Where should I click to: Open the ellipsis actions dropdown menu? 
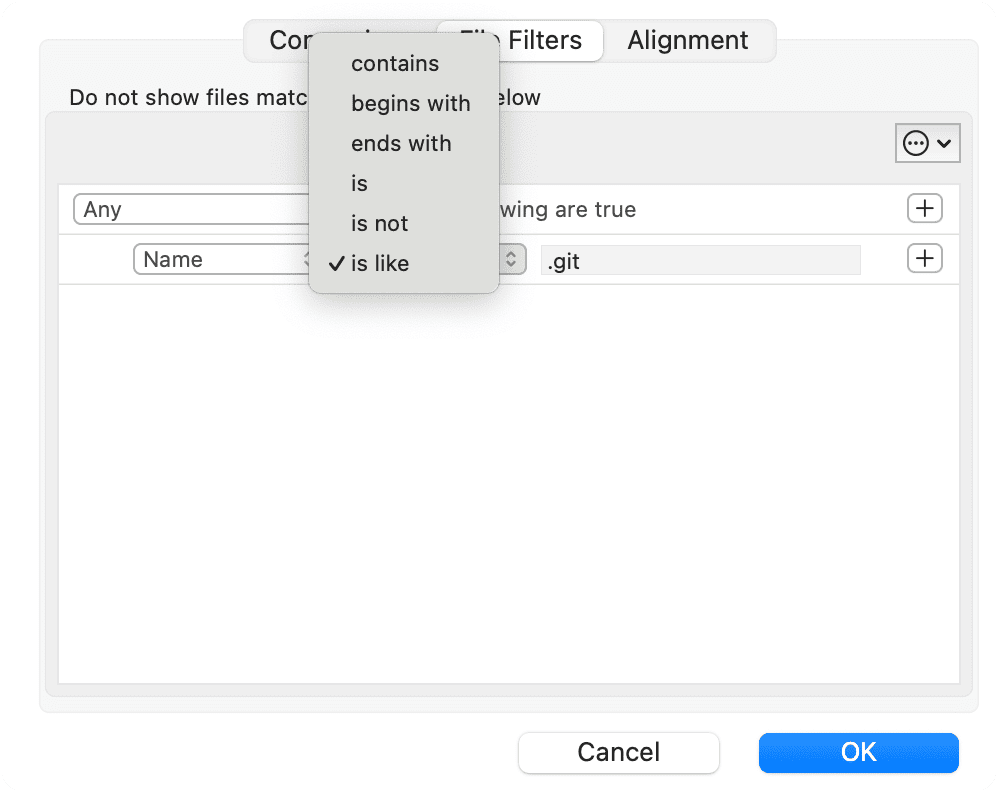pyautogui.click(x=927, y=143)
